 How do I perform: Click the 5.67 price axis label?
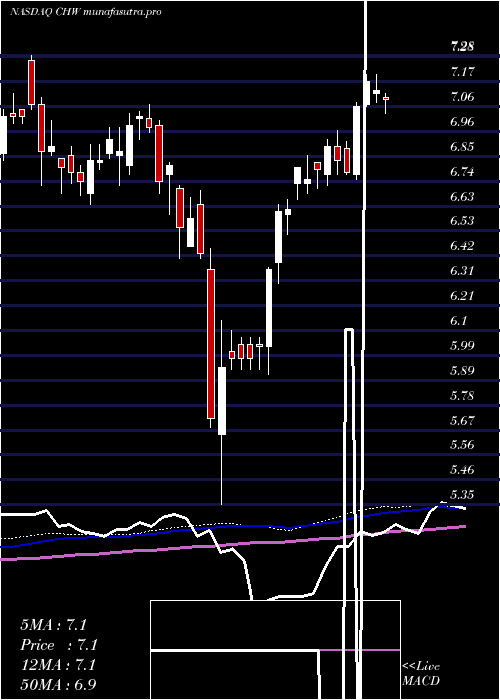pos(462,421)
